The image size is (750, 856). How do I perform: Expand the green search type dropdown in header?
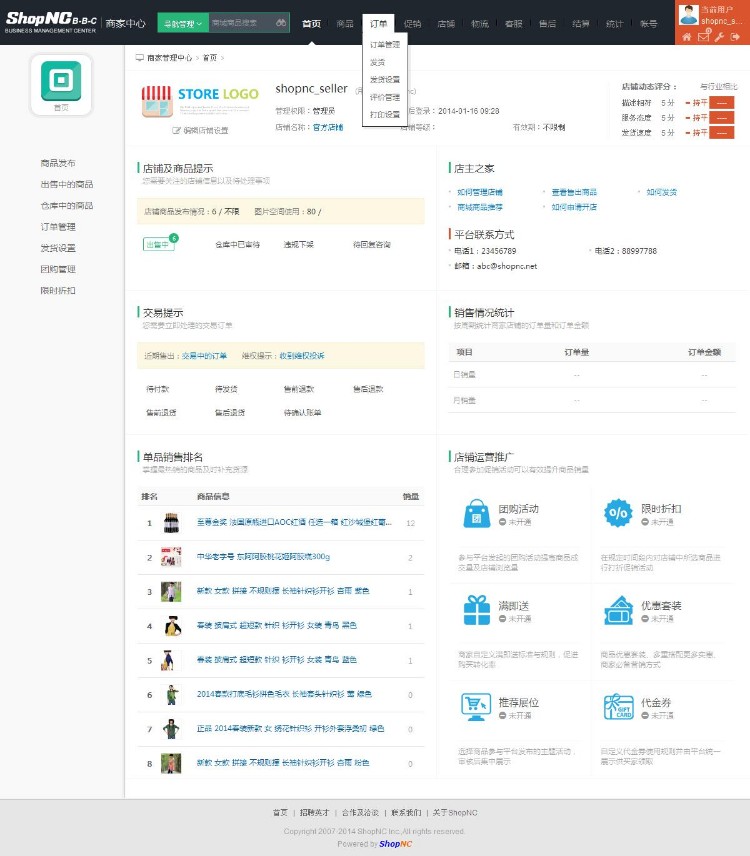click(182, 22)
